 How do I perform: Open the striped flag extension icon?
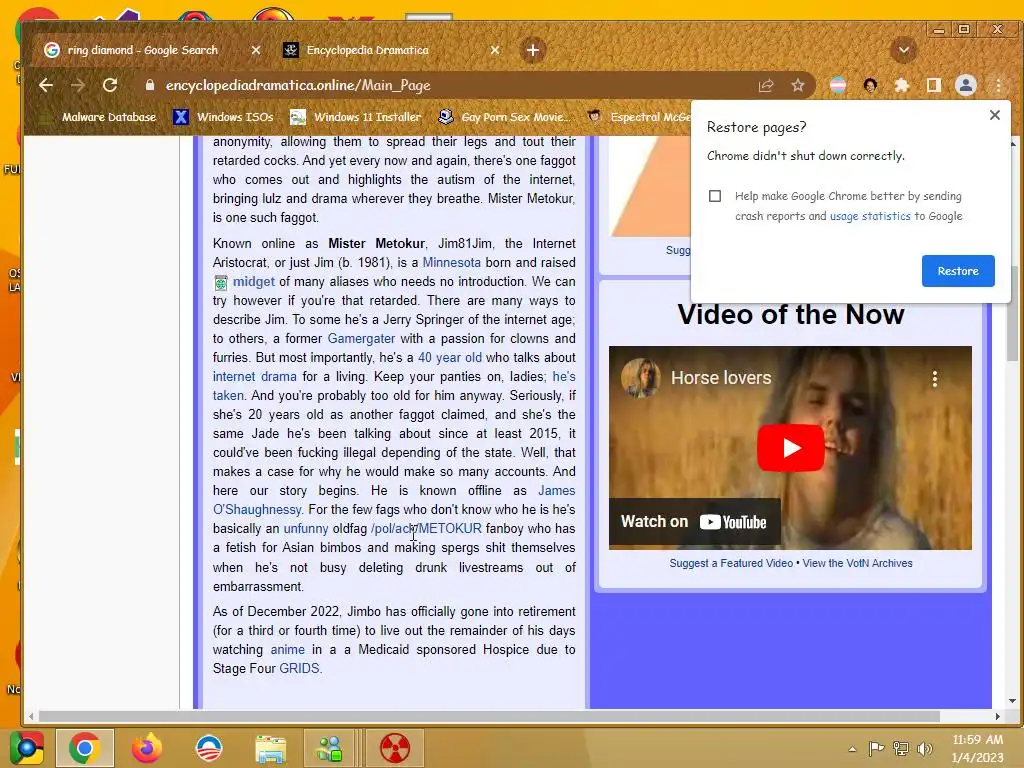pyautogui.click(x=838, y=85)
